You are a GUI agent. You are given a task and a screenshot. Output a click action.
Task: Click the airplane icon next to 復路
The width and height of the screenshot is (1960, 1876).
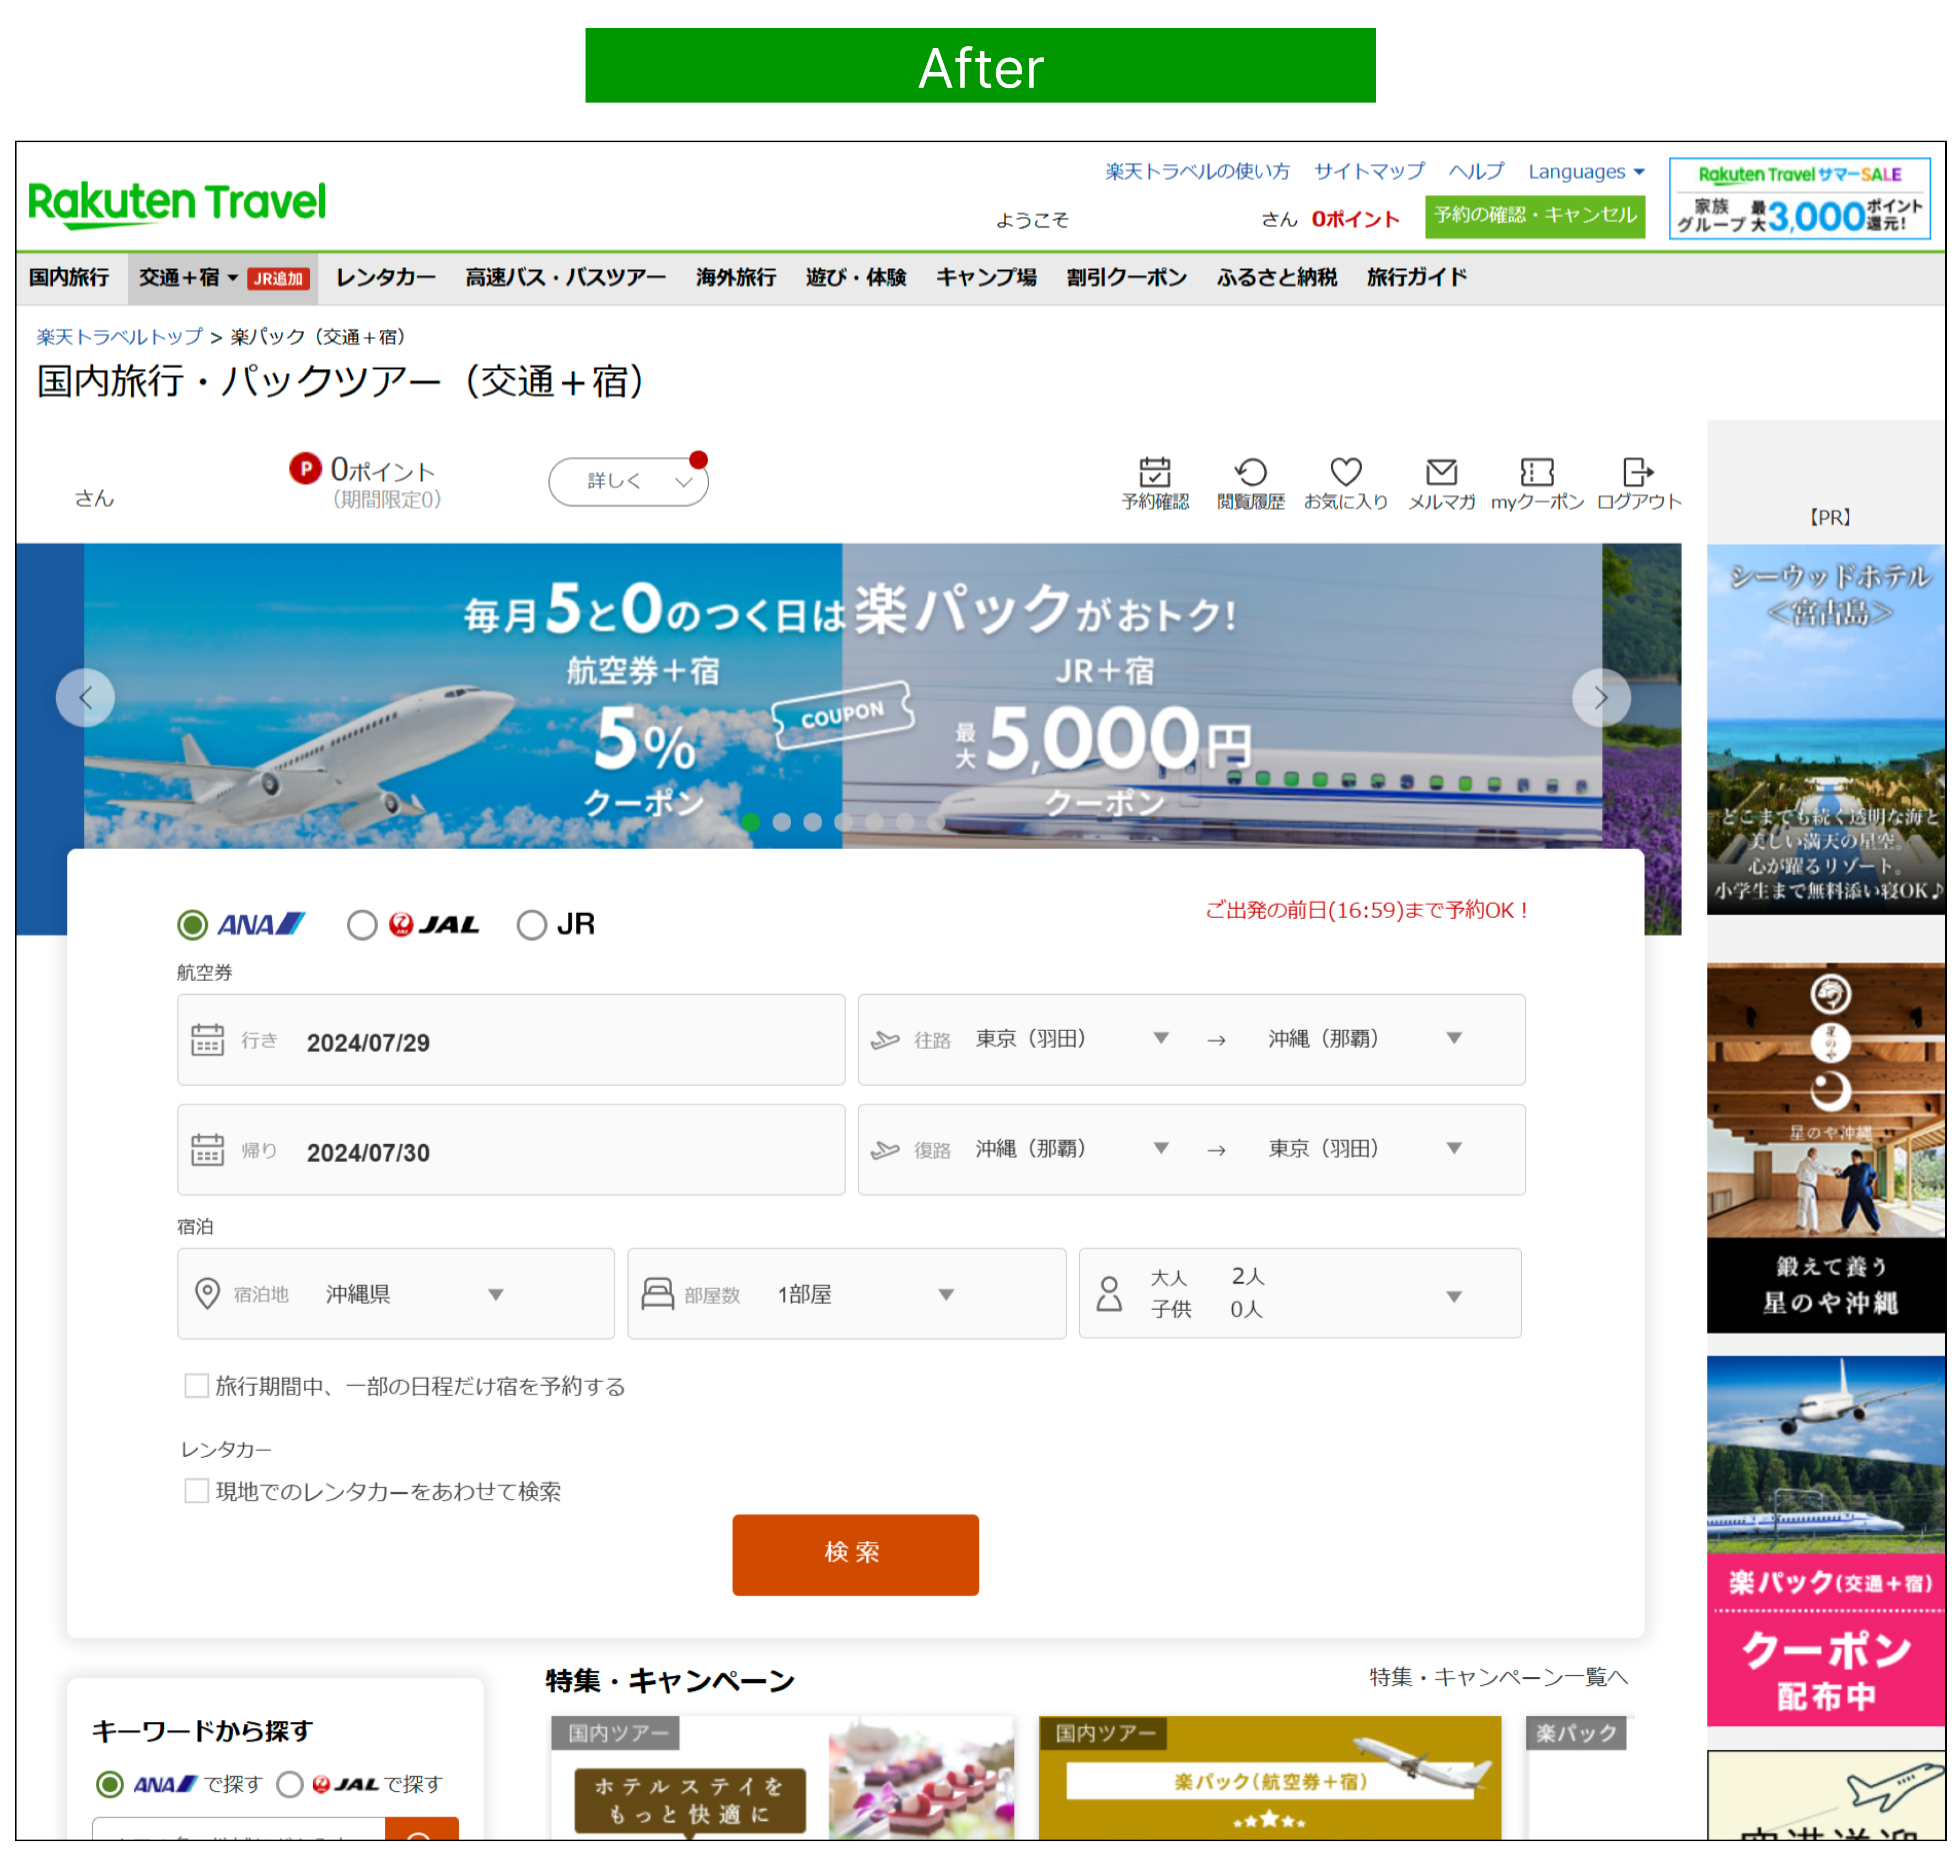click(x=885, y=1150)
